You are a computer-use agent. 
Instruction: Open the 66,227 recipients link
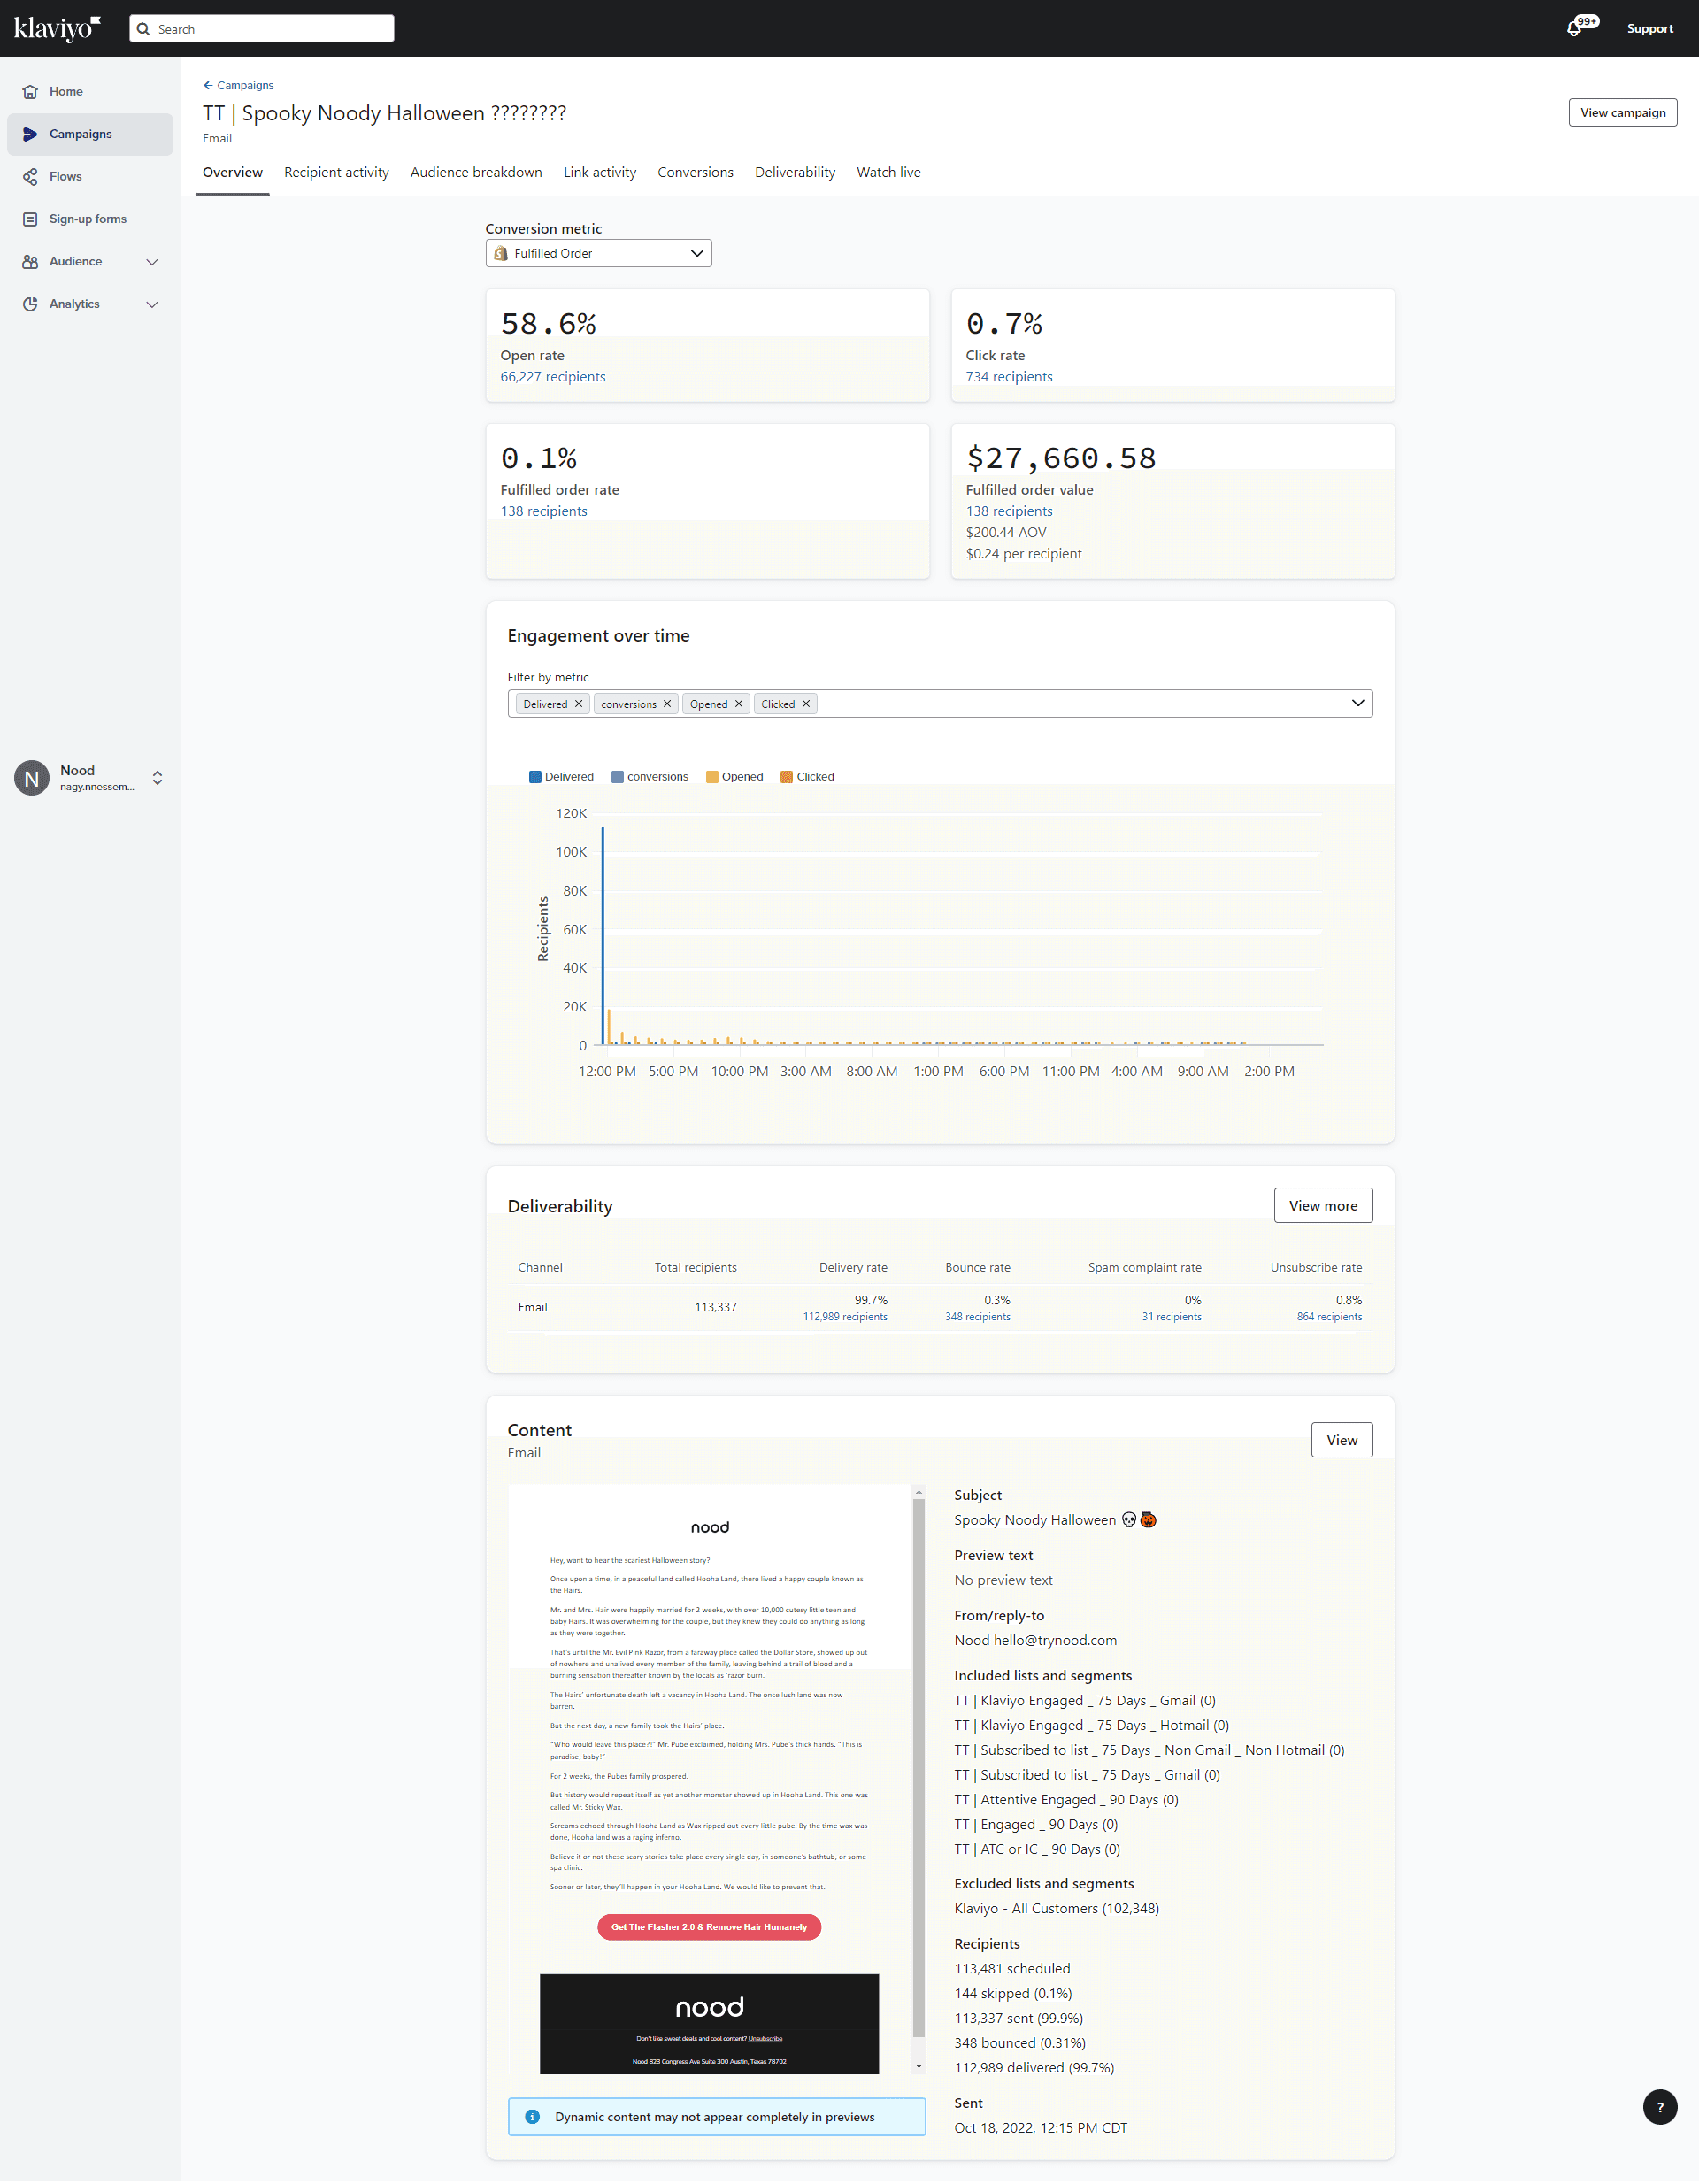(553, 377)
